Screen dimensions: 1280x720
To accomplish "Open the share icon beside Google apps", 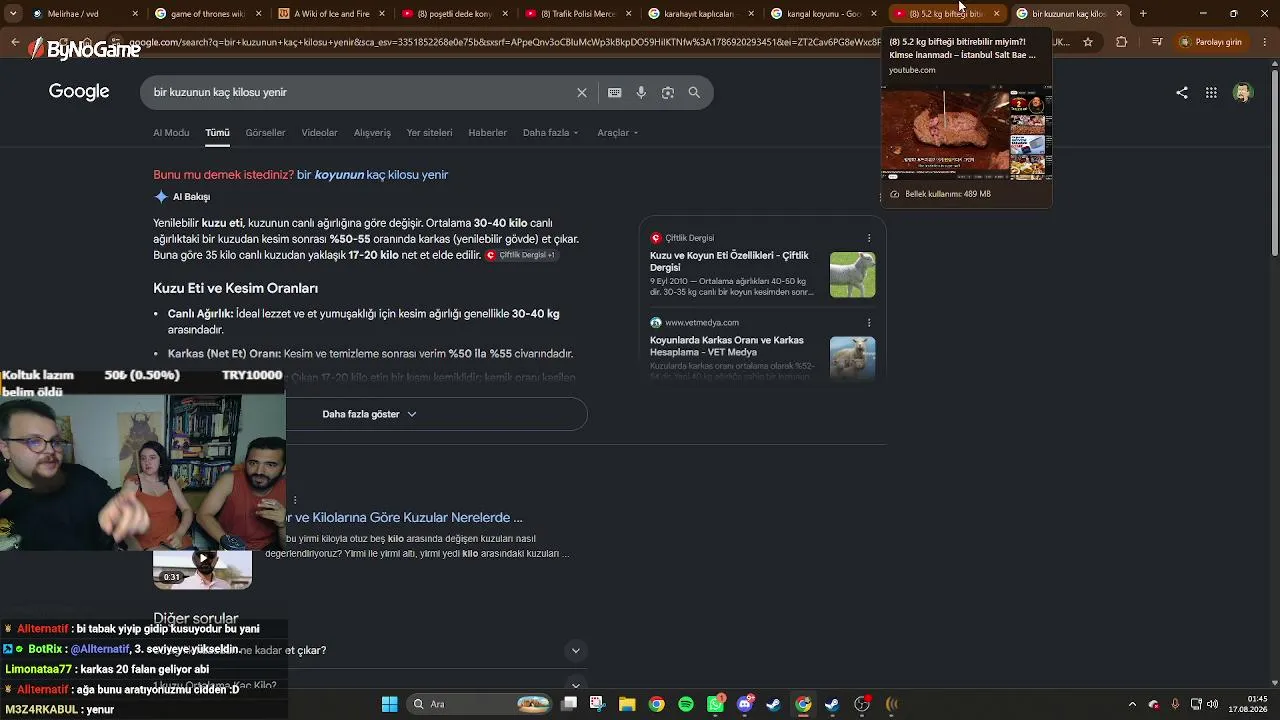I will (1182, 92).
